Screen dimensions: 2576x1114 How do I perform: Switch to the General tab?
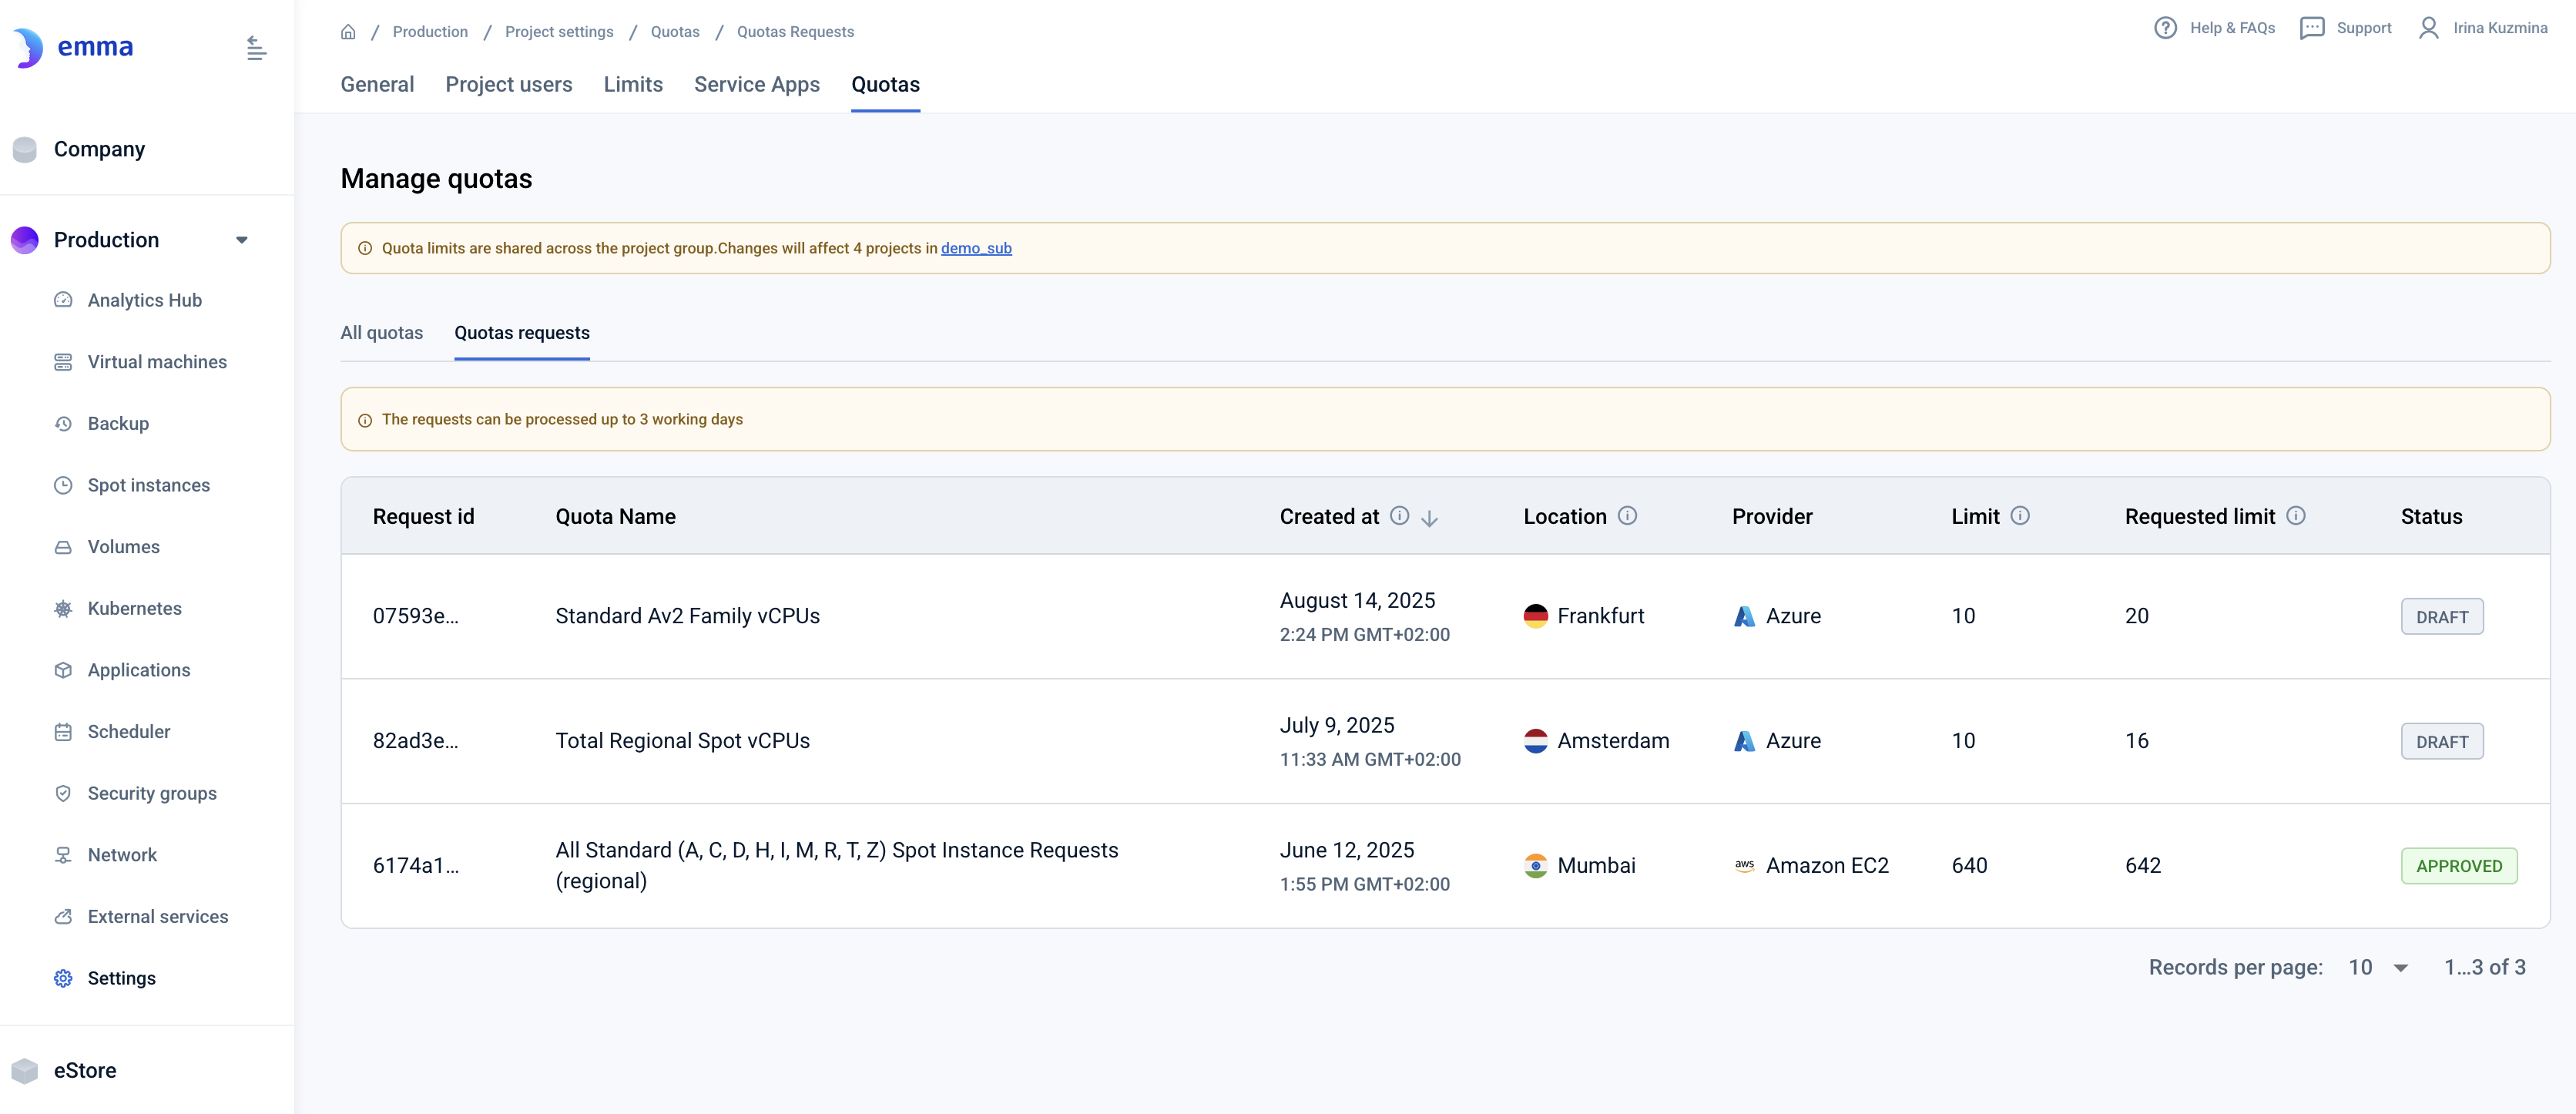point(377,85)
